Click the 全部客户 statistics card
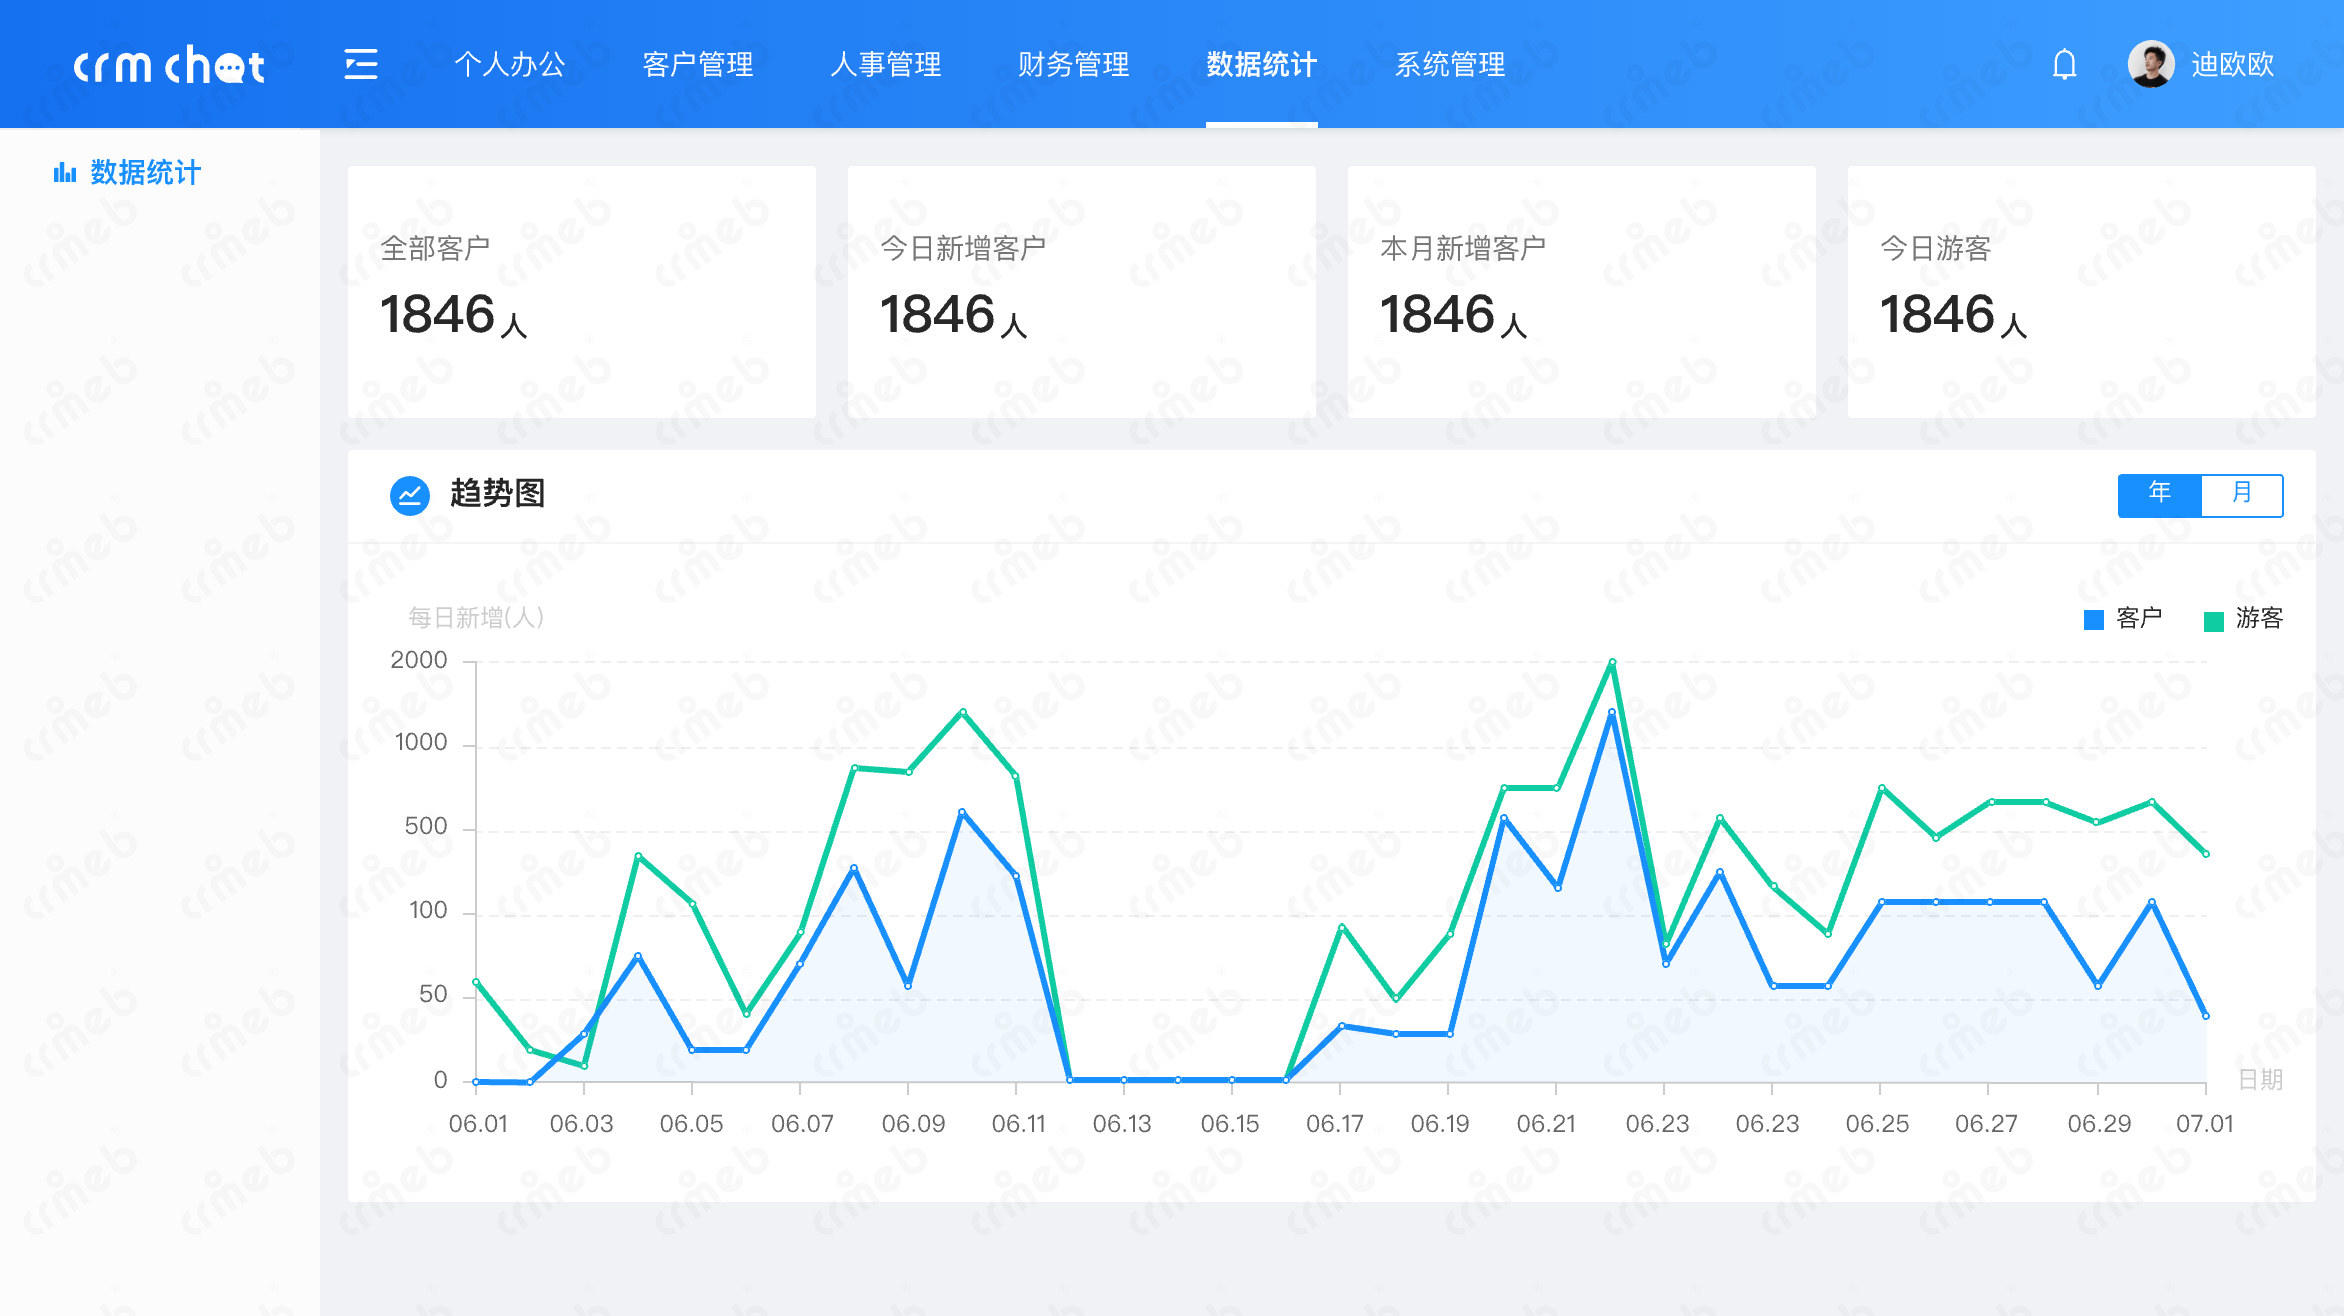The image size is (2344, 1316). (x=581, y=291)
